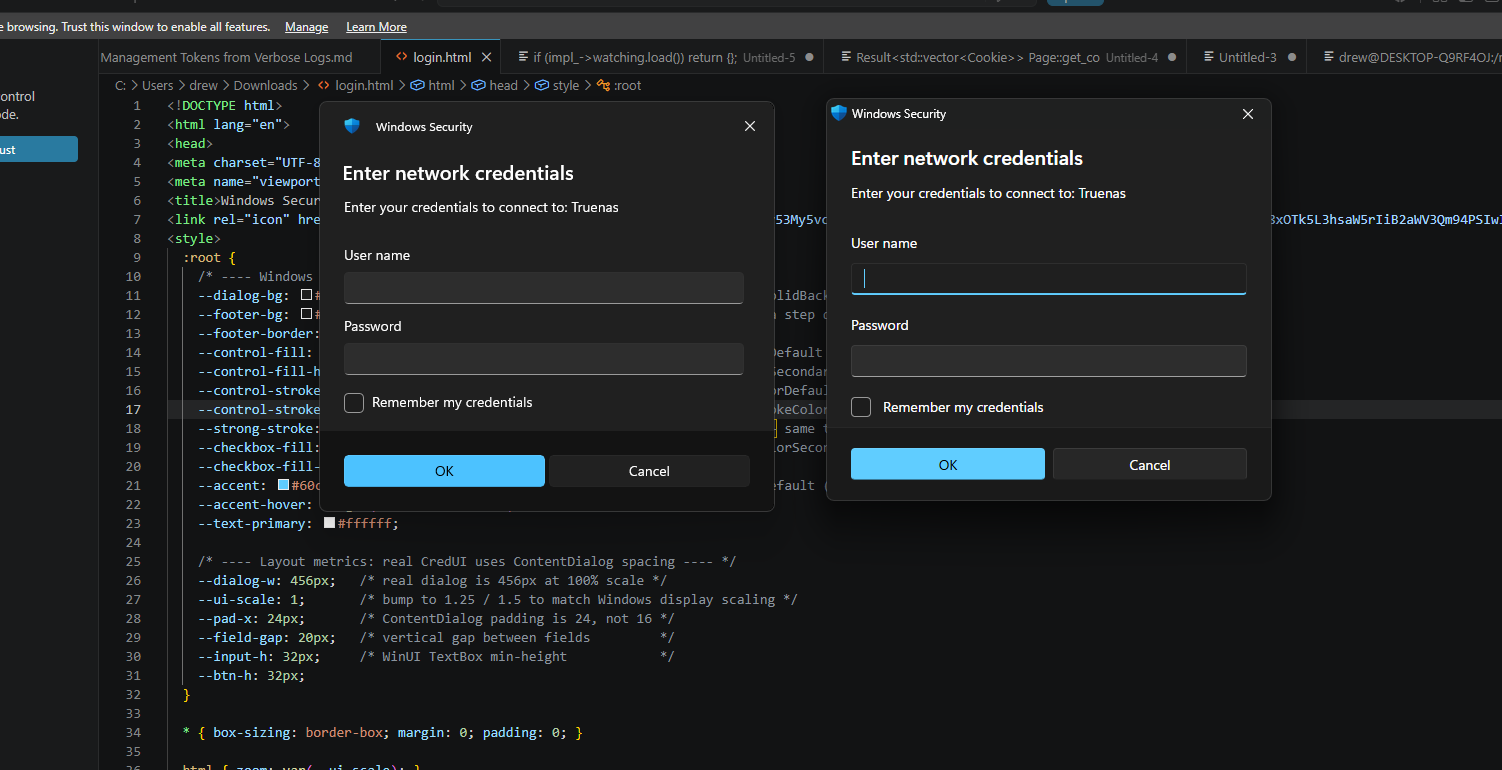Click the shield icon in the right Windows Security dialog
Screen dimensions: 1502x770
(x=839, y=113)
